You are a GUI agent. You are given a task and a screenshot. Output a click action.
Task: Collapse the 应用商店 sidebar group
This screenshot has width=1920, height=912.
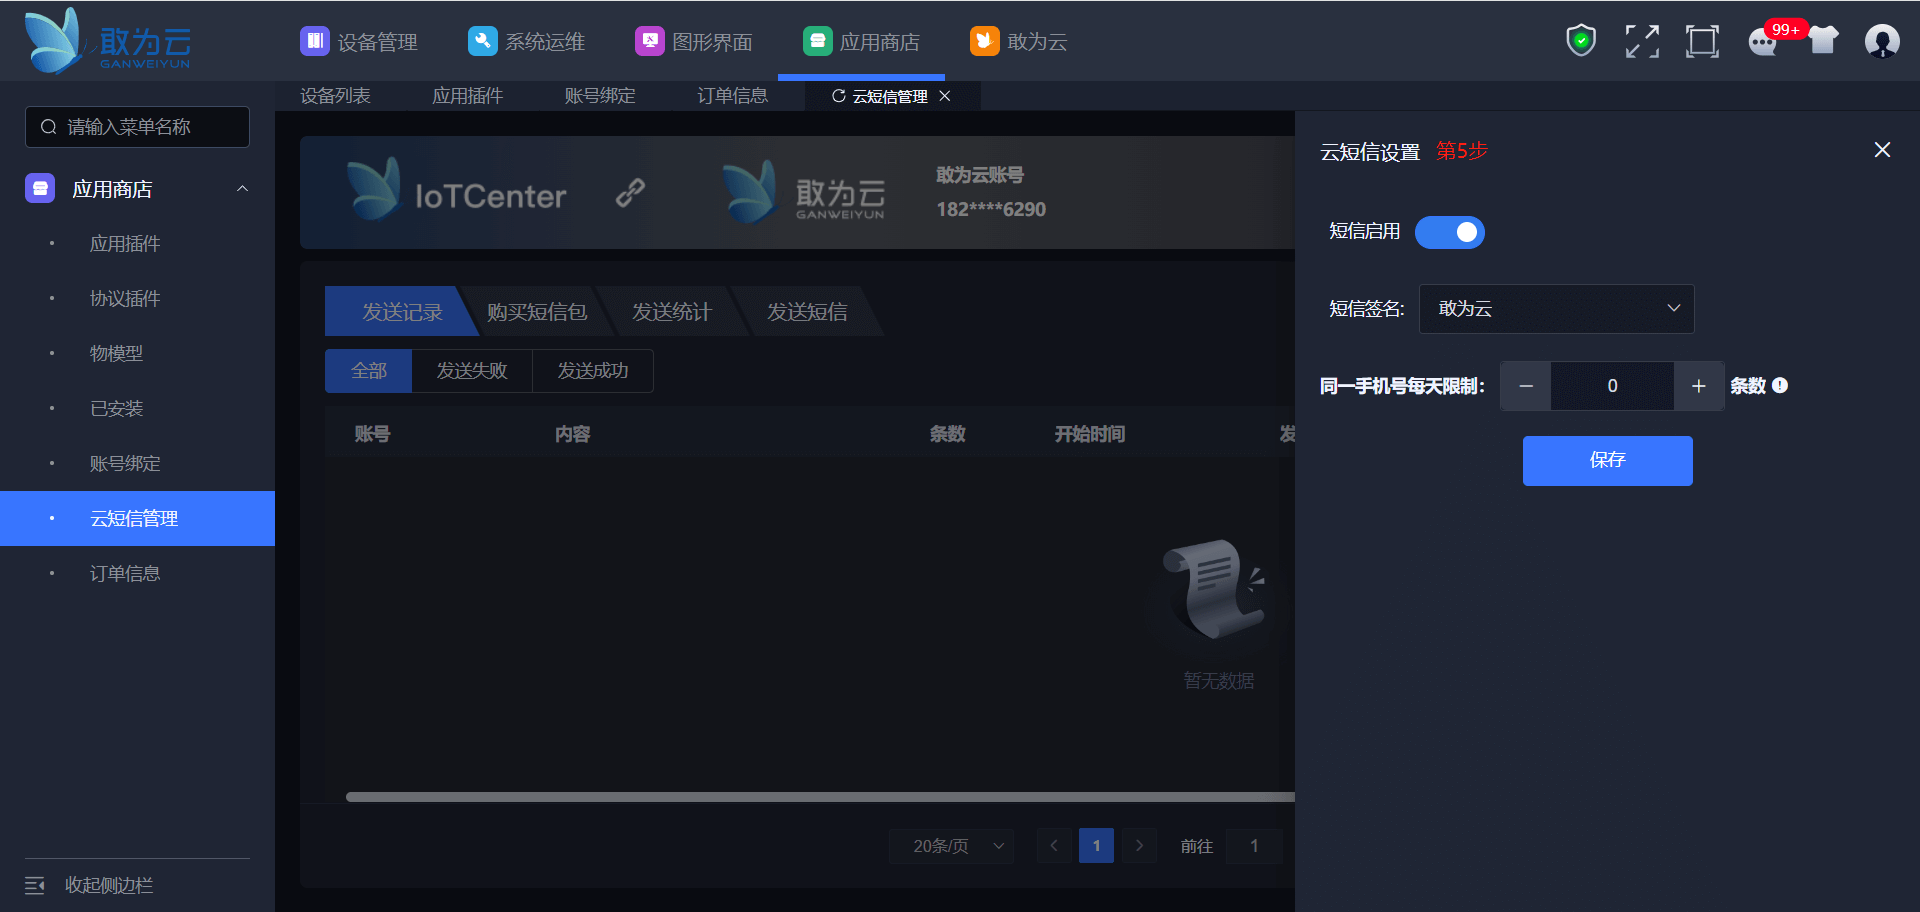[x=242, y=188]
